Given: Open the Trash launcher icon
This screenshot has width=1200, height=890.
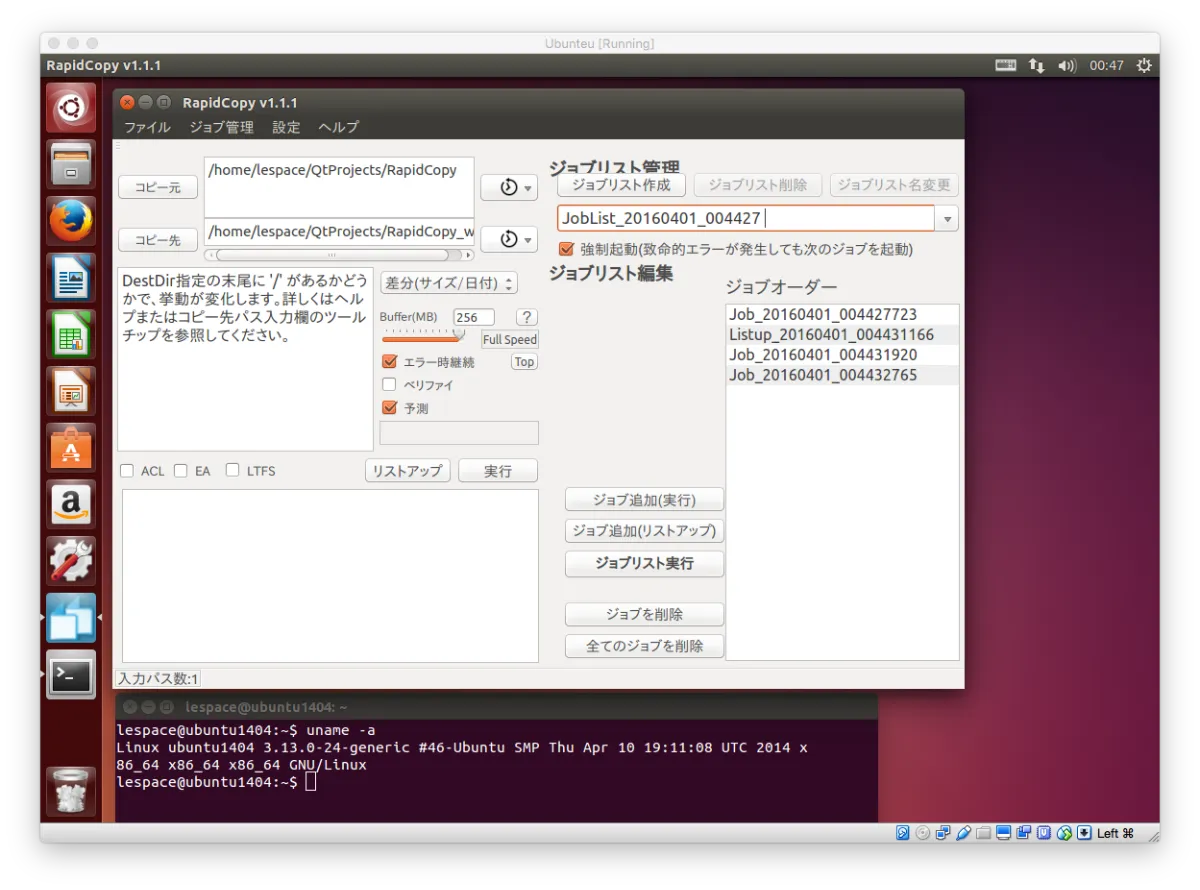Looking at the screenshot, I should [70, 792].
